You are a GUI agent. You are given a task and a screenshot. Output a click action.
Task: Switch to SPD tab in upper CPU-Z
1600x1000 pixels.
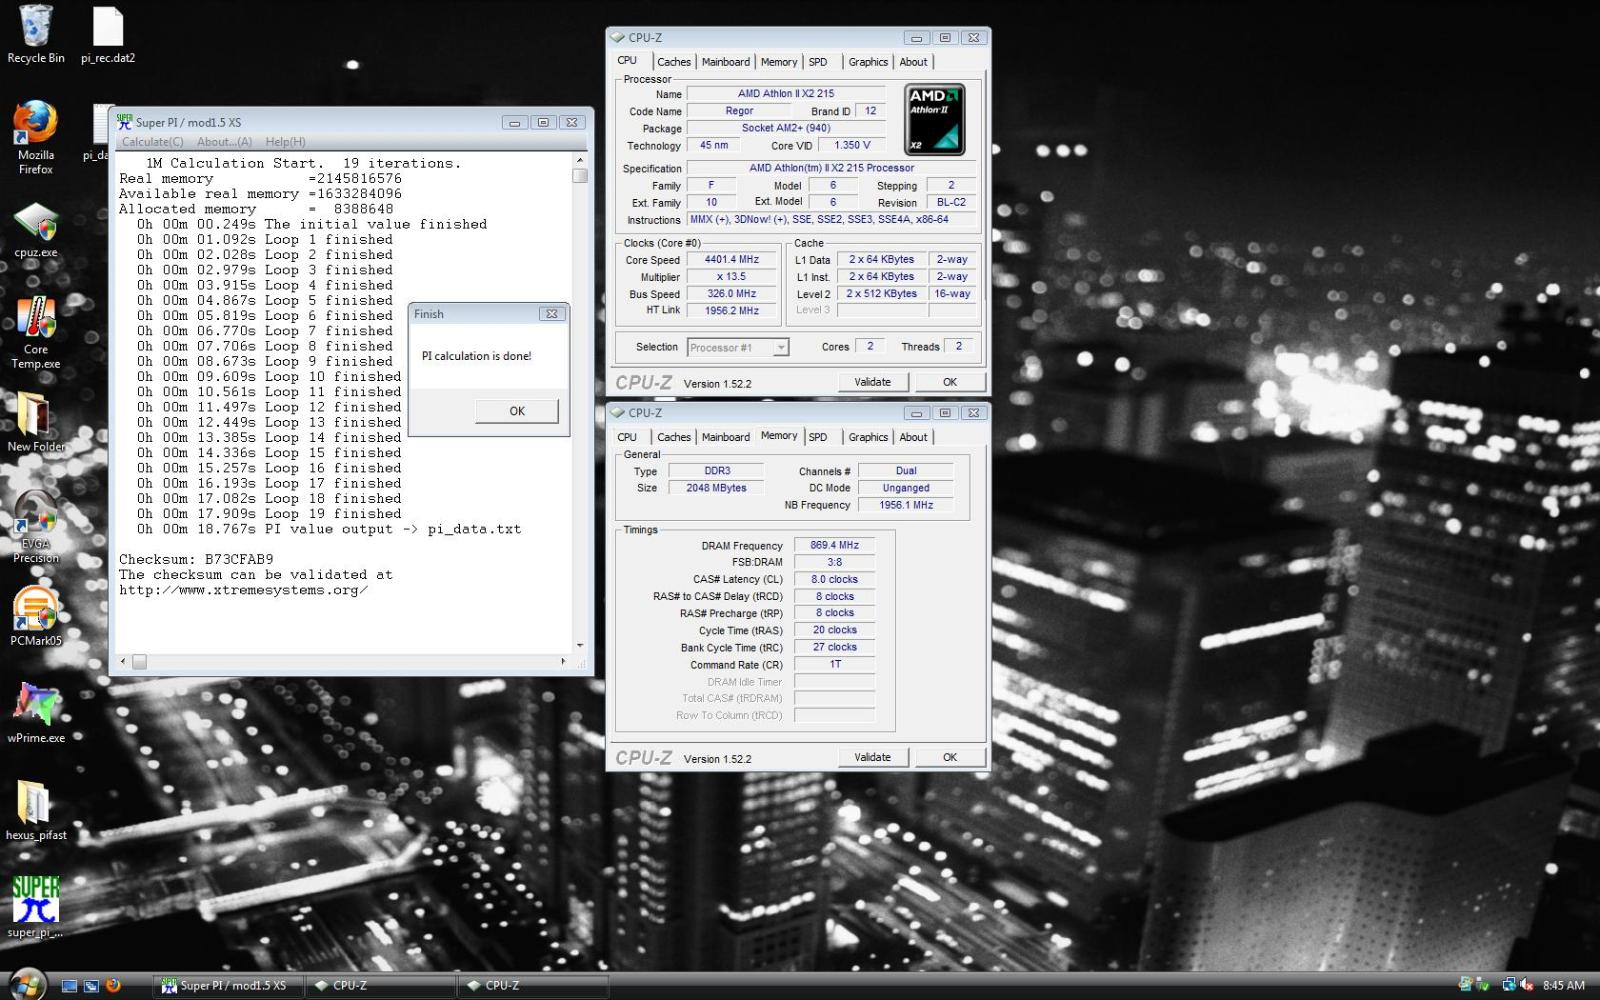pos(818,62)
